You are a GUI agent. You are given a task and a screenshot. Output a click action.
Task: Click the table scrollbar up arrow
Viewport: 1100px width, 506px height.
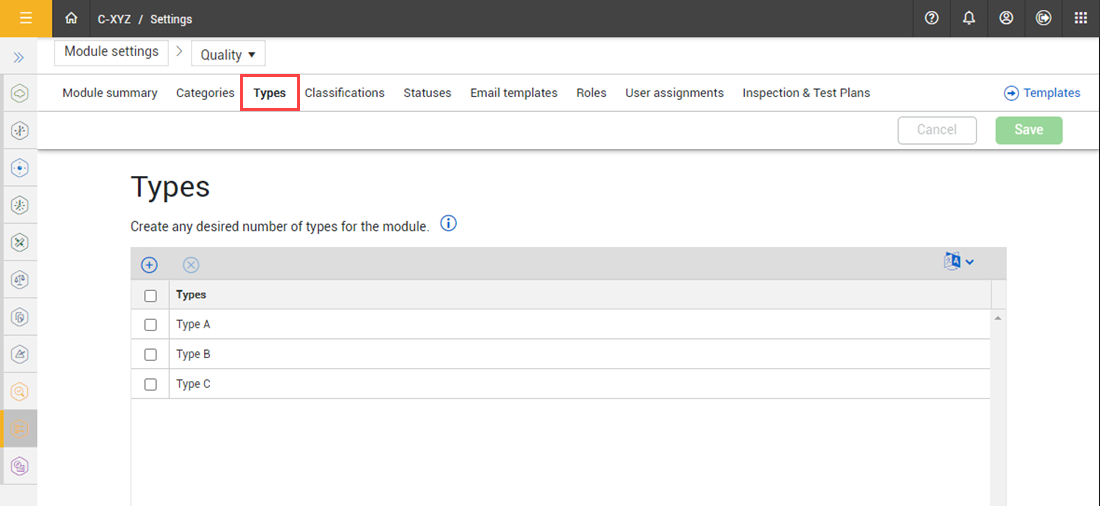point(996,318)
